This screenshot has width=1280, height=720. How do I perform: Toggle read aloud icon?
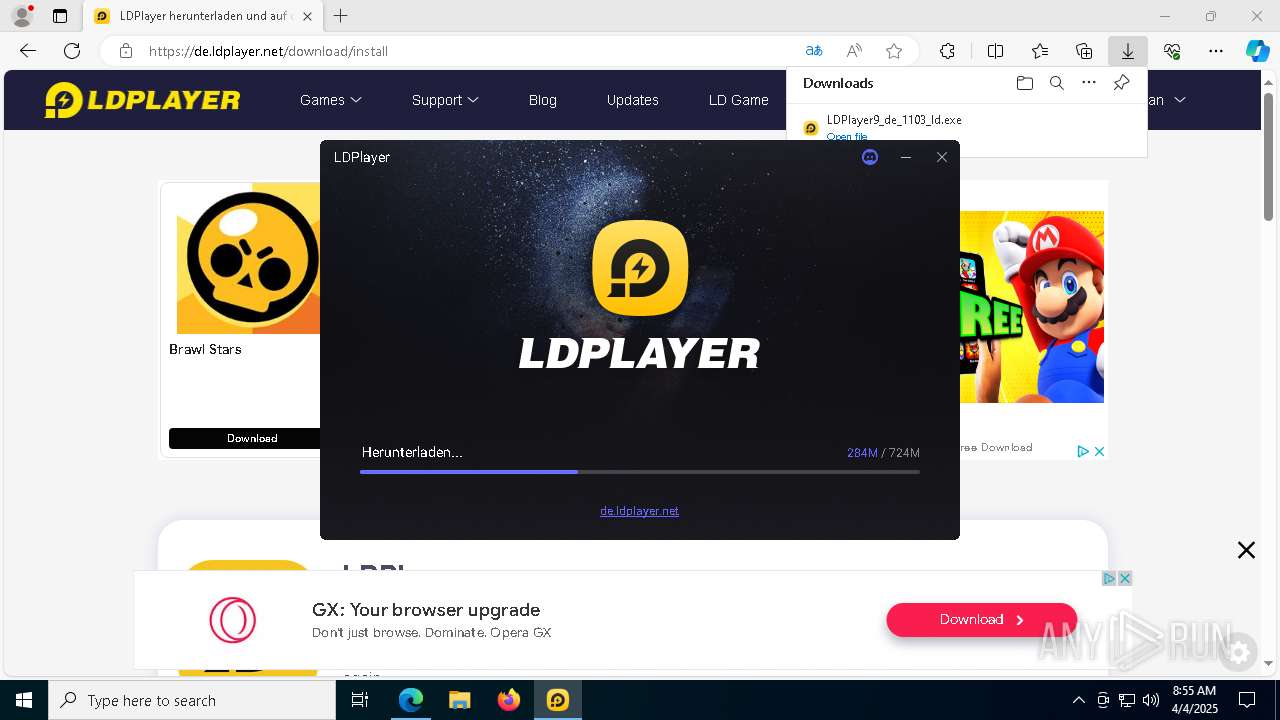pos(854,51)
